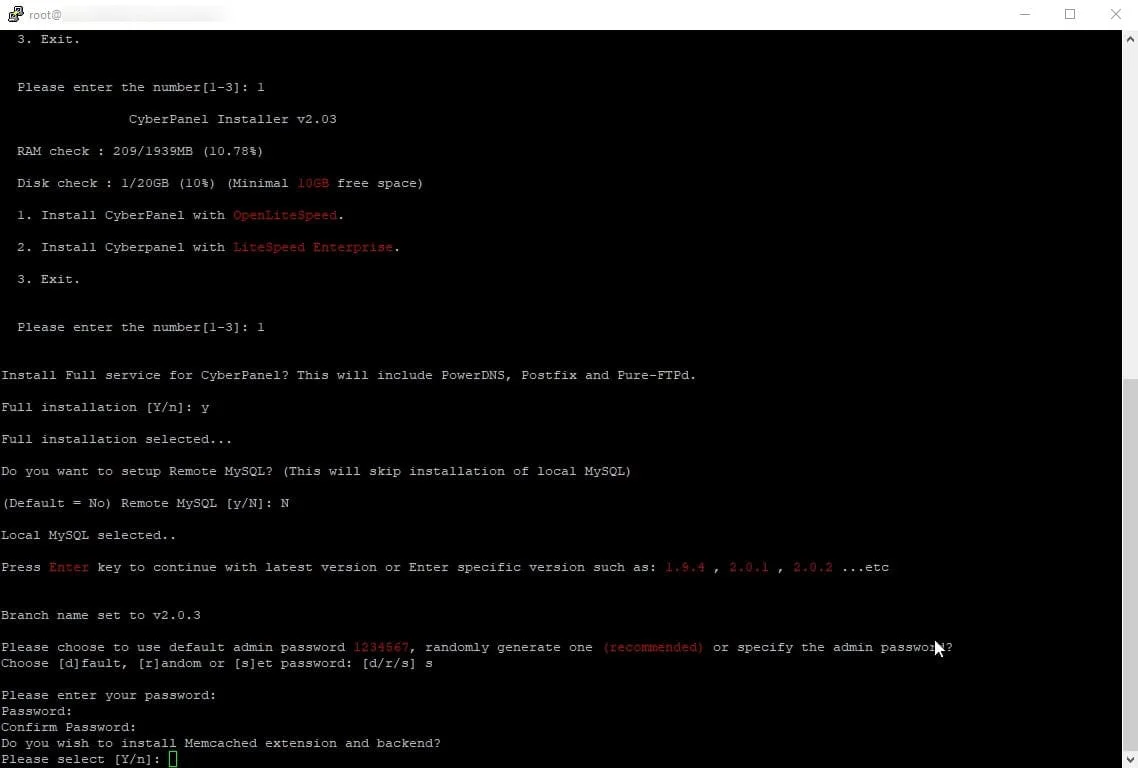Viewport: 1138px width, 768px height.
Task: Click the "Confirm Password:" line
Action: pos(68,727)
